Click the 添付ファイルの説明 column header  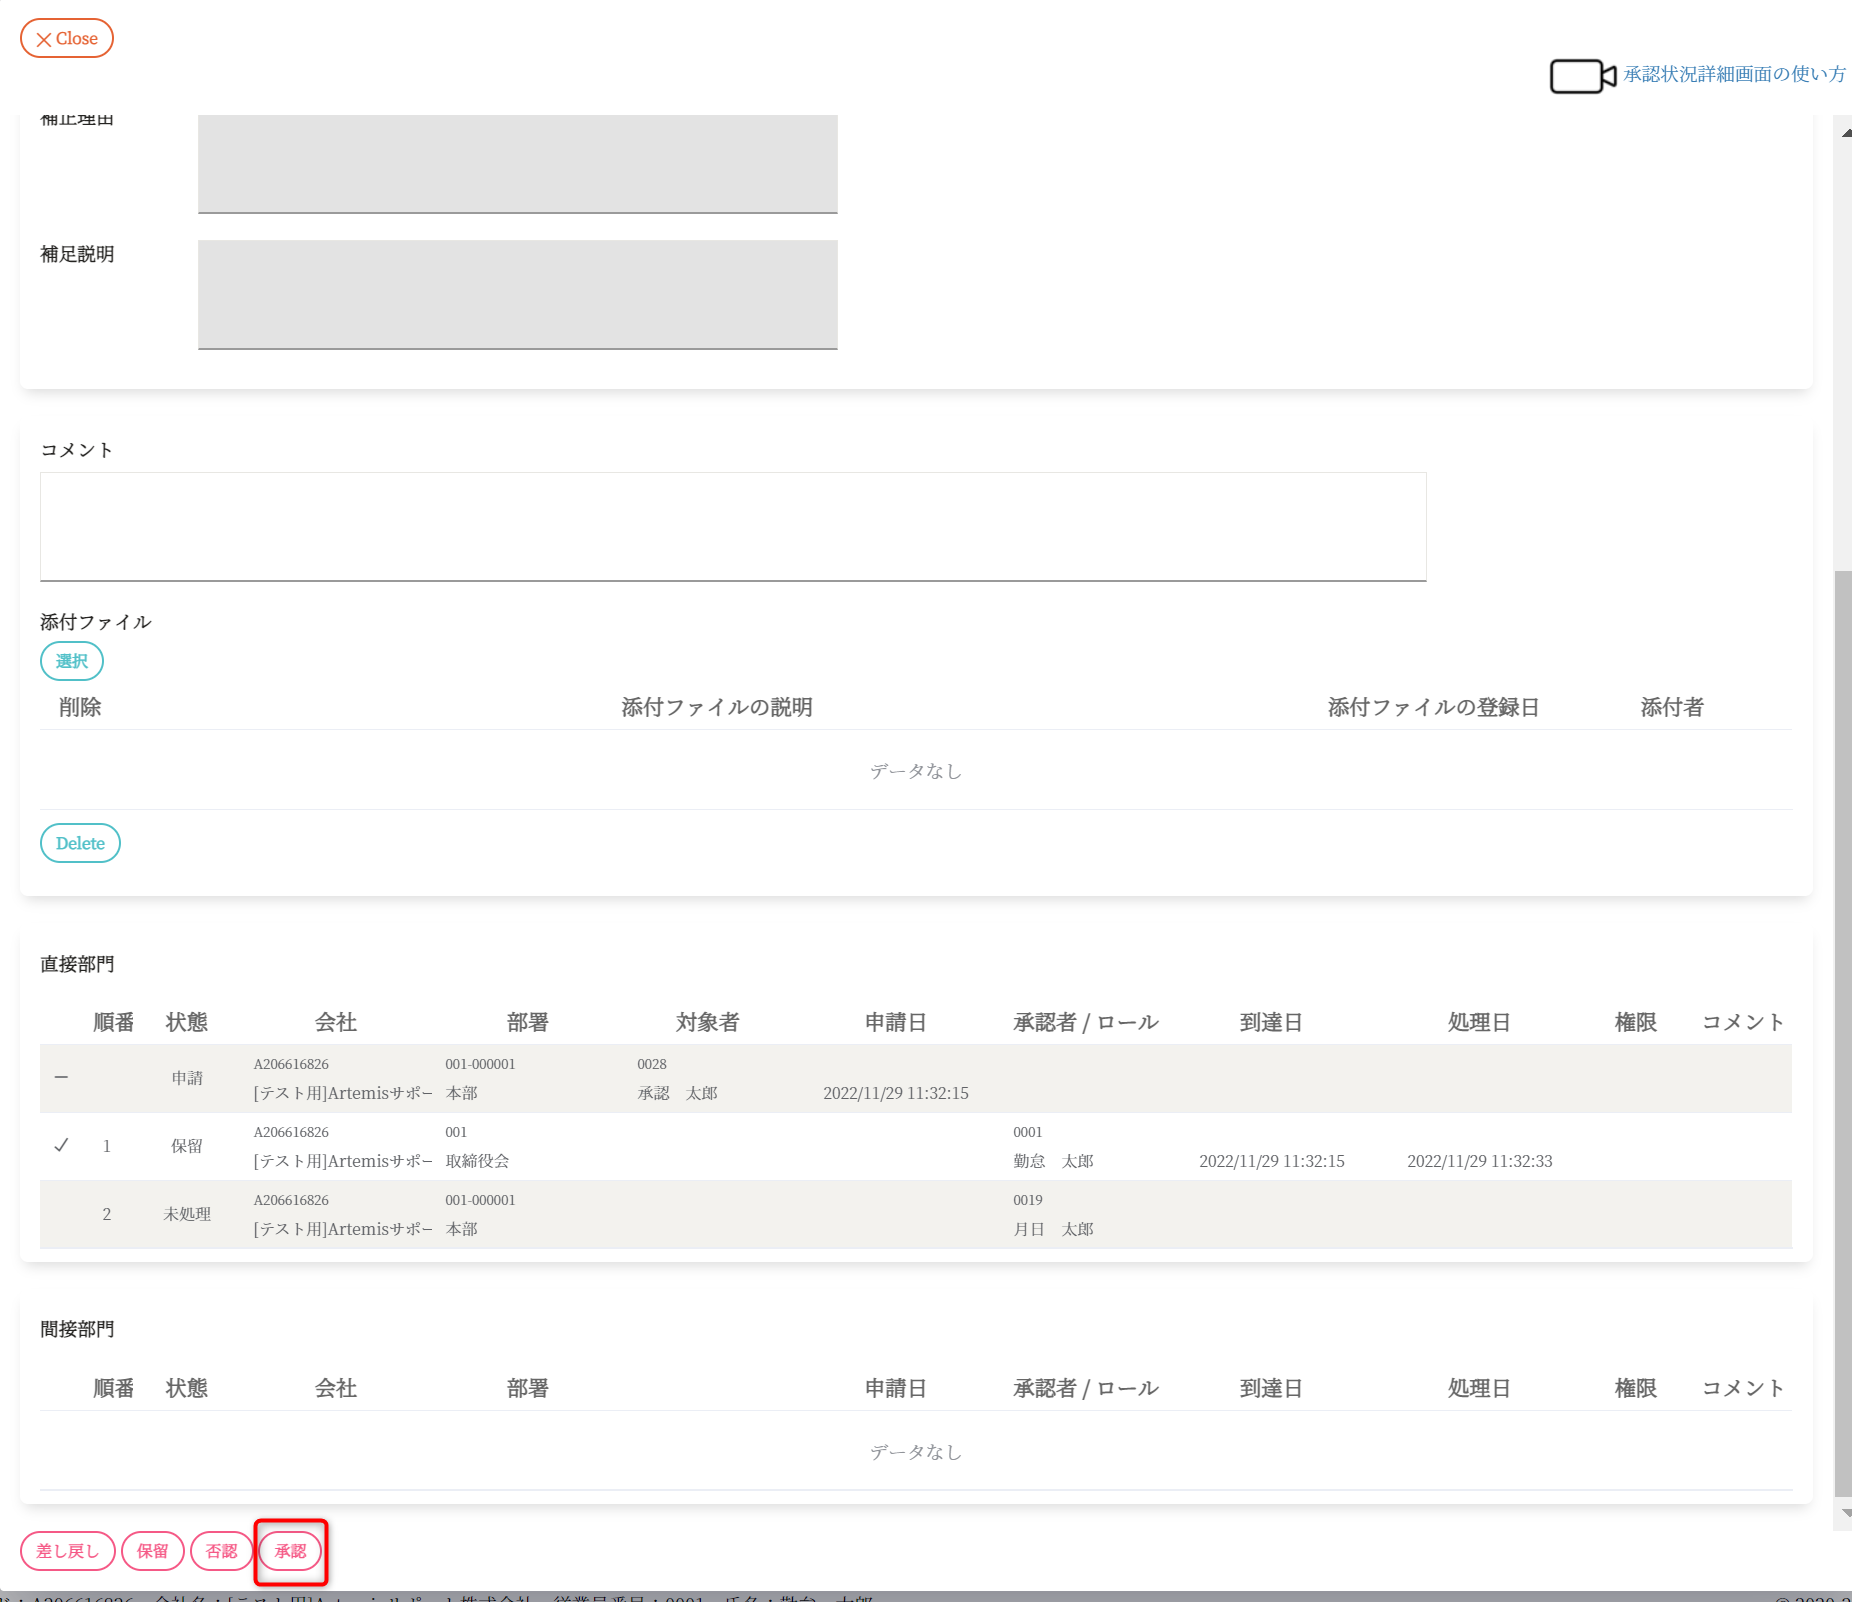tap(716, 707)
